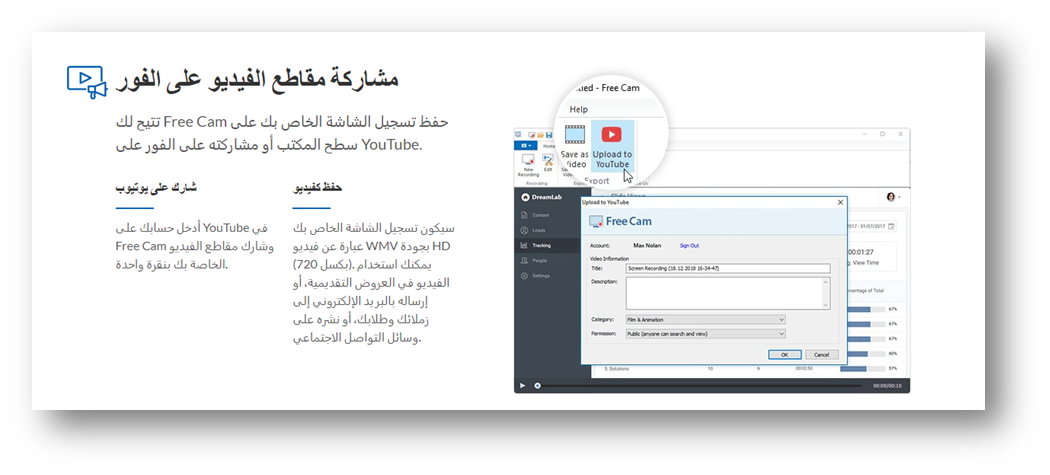Screen dimensions: 1050x475
Task: Click inside the Description text area
Action: (728, 293)
